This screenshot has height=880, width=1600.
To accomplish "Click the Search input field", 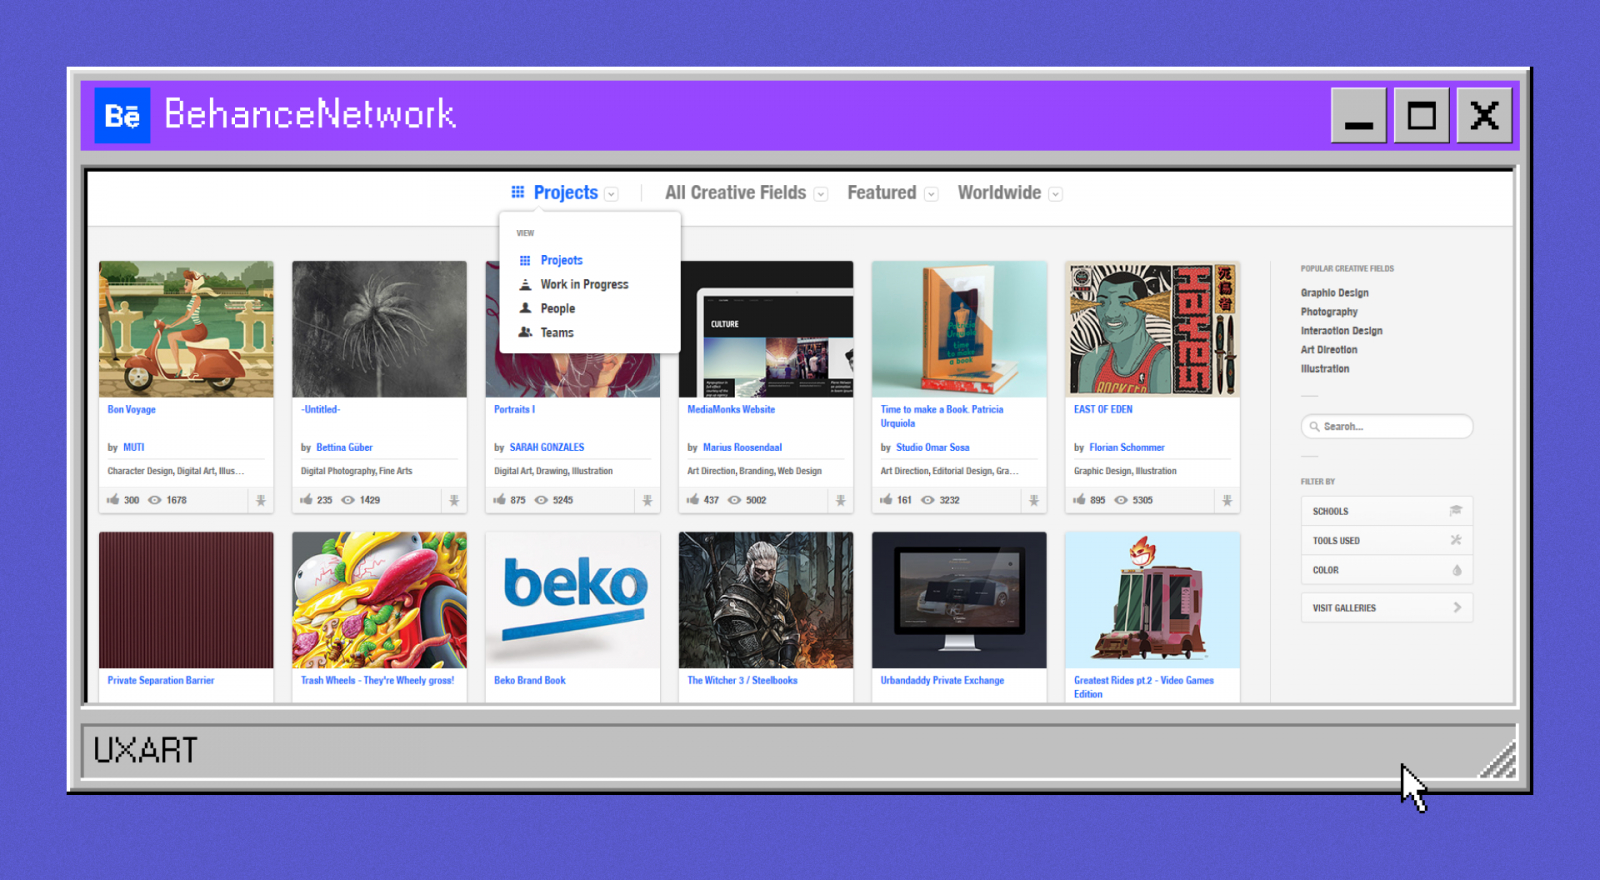I will tap(1387, 427).
